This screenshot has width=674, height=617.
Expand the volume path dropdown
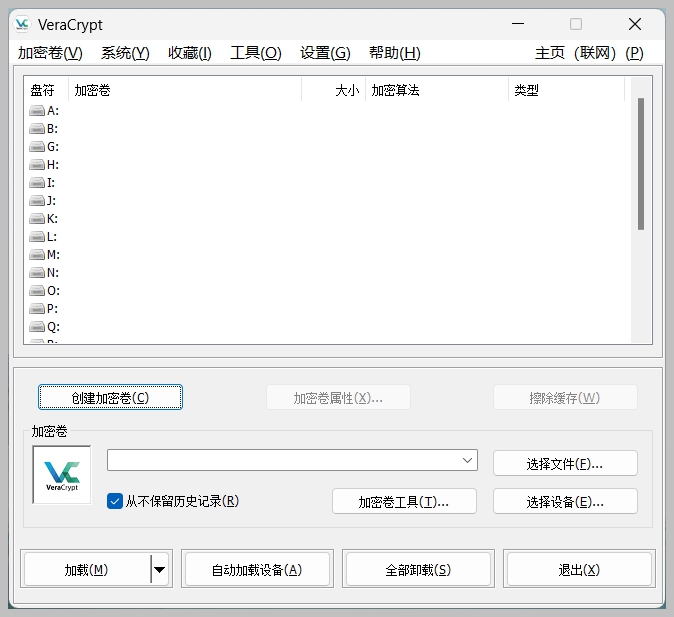467,460
